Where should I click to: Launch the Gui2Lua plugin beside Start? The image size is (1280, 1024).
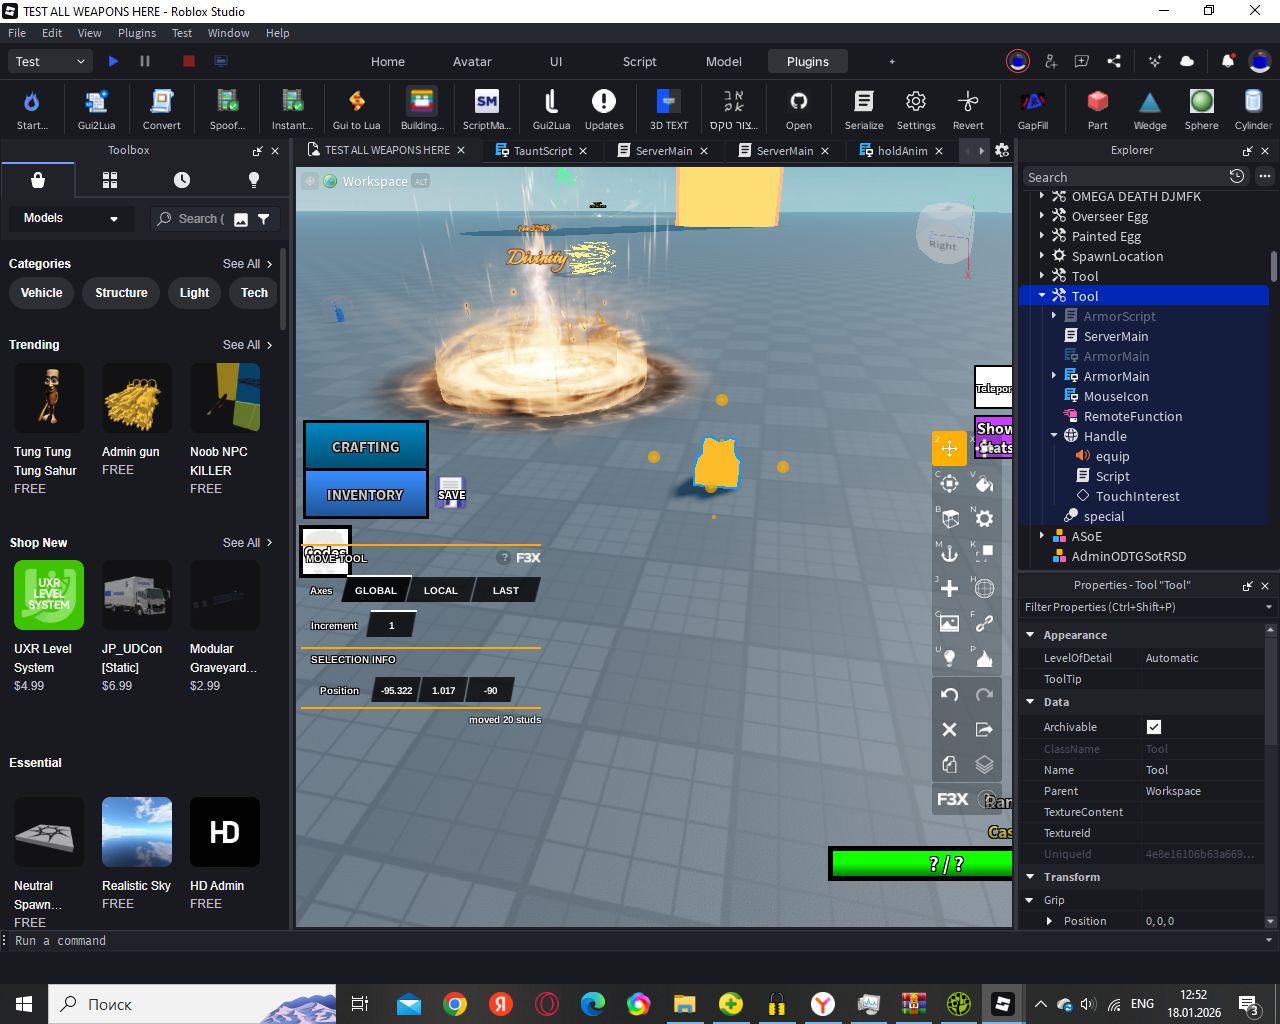(x=96, y=109)
